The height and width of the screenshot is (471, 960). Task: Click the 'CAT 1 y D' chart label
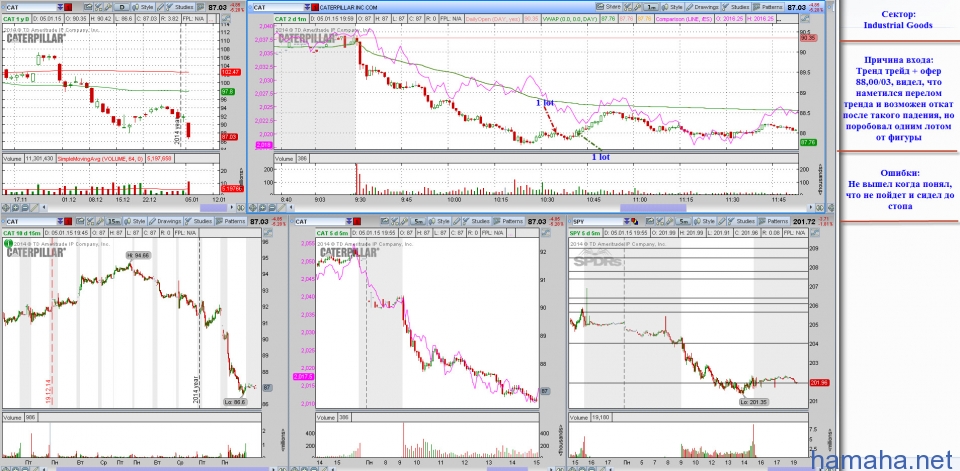[16, 19]
